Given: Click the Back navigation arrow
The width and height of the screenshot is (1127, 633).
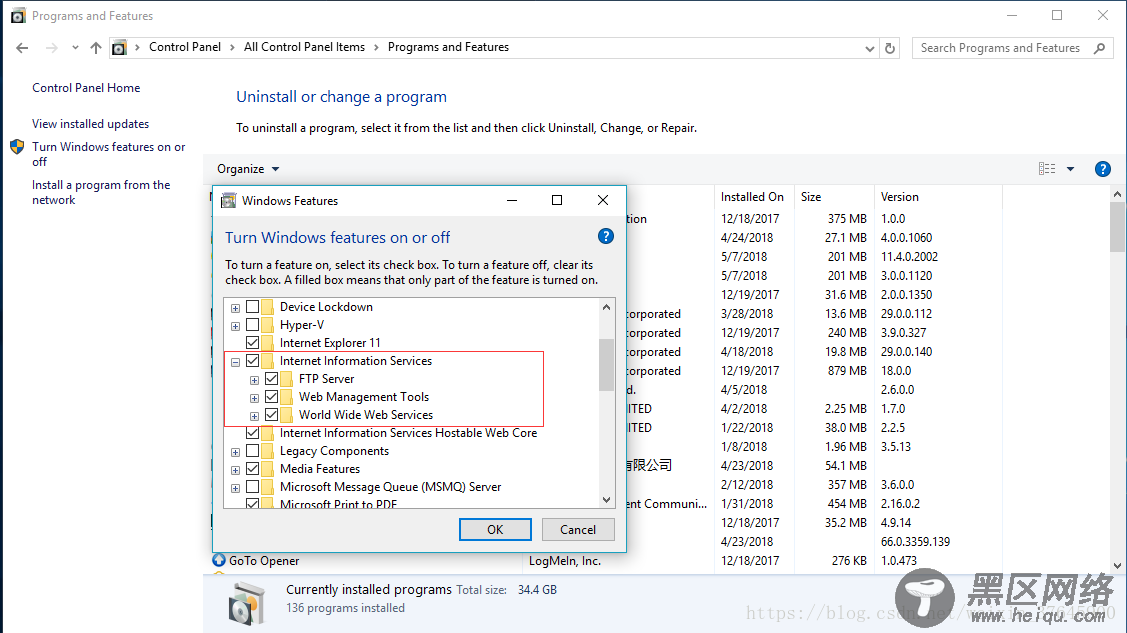Looking at the screenshot, I should 22,48.
